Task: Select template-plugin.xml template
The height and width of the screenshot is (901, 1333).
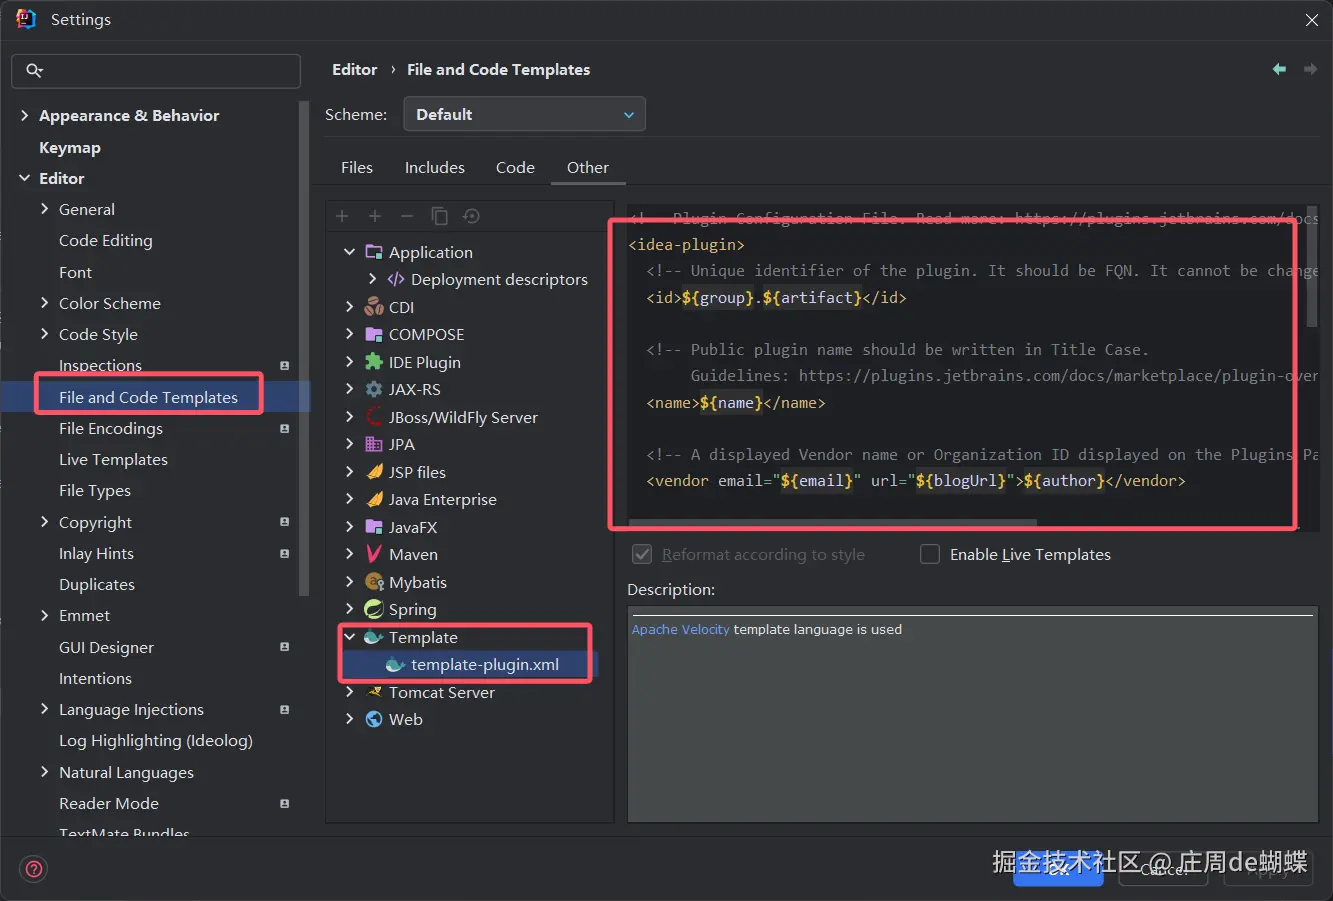Action: pos(485,665)
